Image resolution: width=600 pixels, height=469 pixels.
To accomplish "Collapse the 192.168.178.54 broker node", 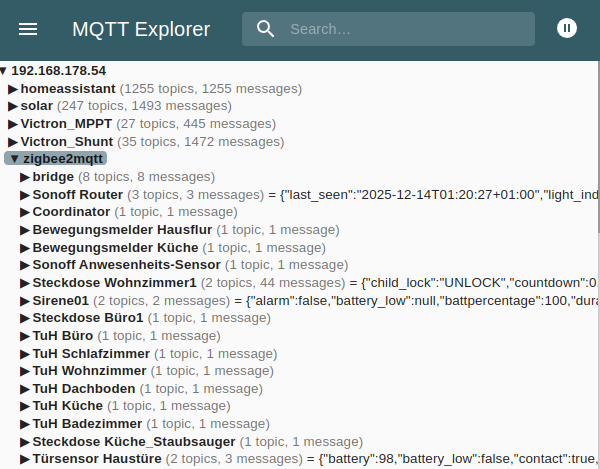I will 4,71.
